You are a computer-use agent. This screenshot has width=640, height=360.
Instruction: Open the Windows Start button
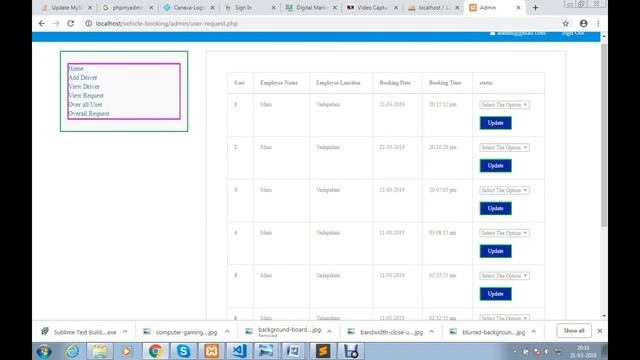(44, 351)
